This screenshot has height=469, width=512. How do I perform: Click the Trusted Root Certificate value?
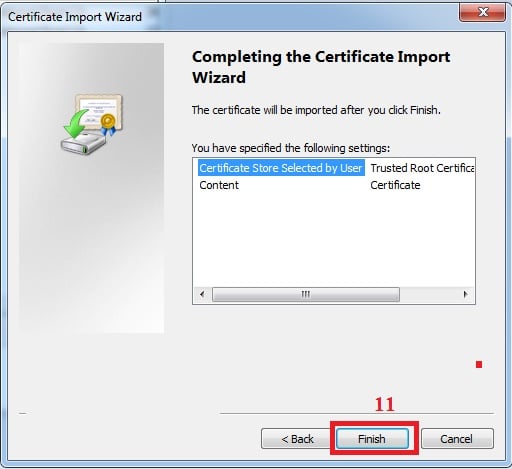[422, 168]
